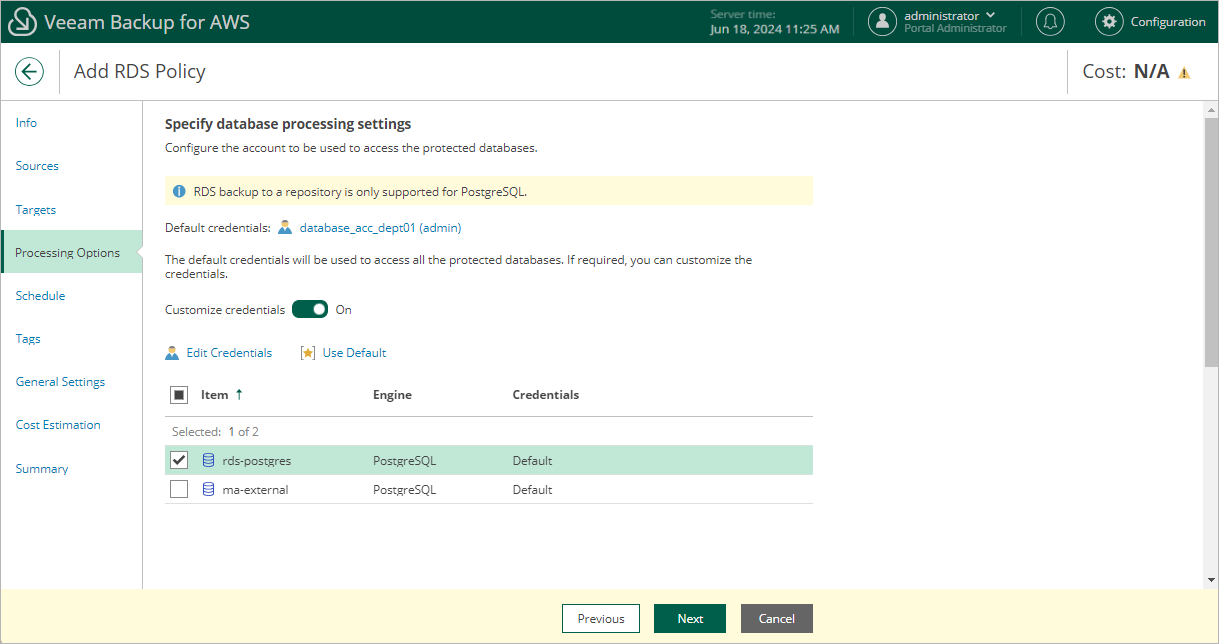
Task: Turn off Customize credentials toggle
Action: pos(310,310)
